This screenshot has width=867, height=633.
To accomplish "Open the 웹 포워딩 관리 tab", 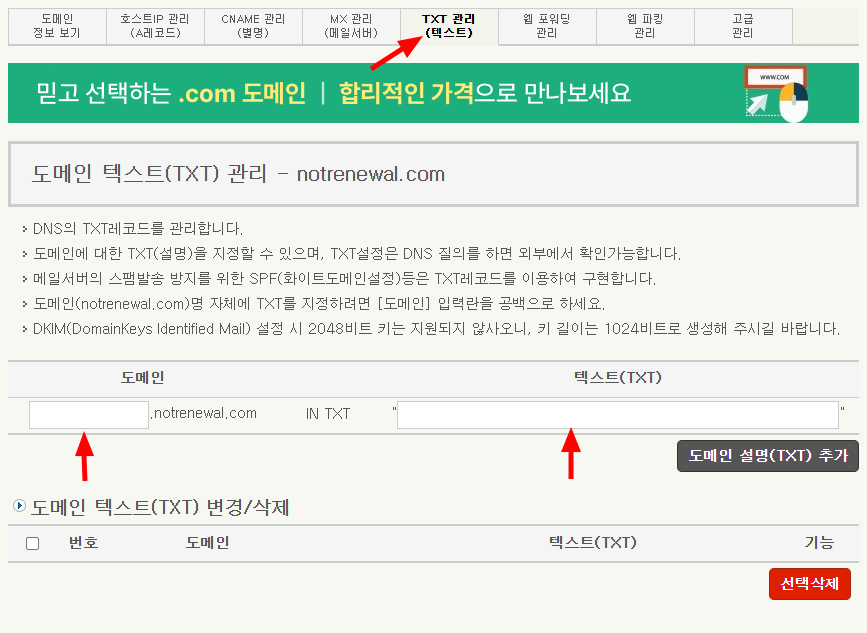I will [547, 26].
